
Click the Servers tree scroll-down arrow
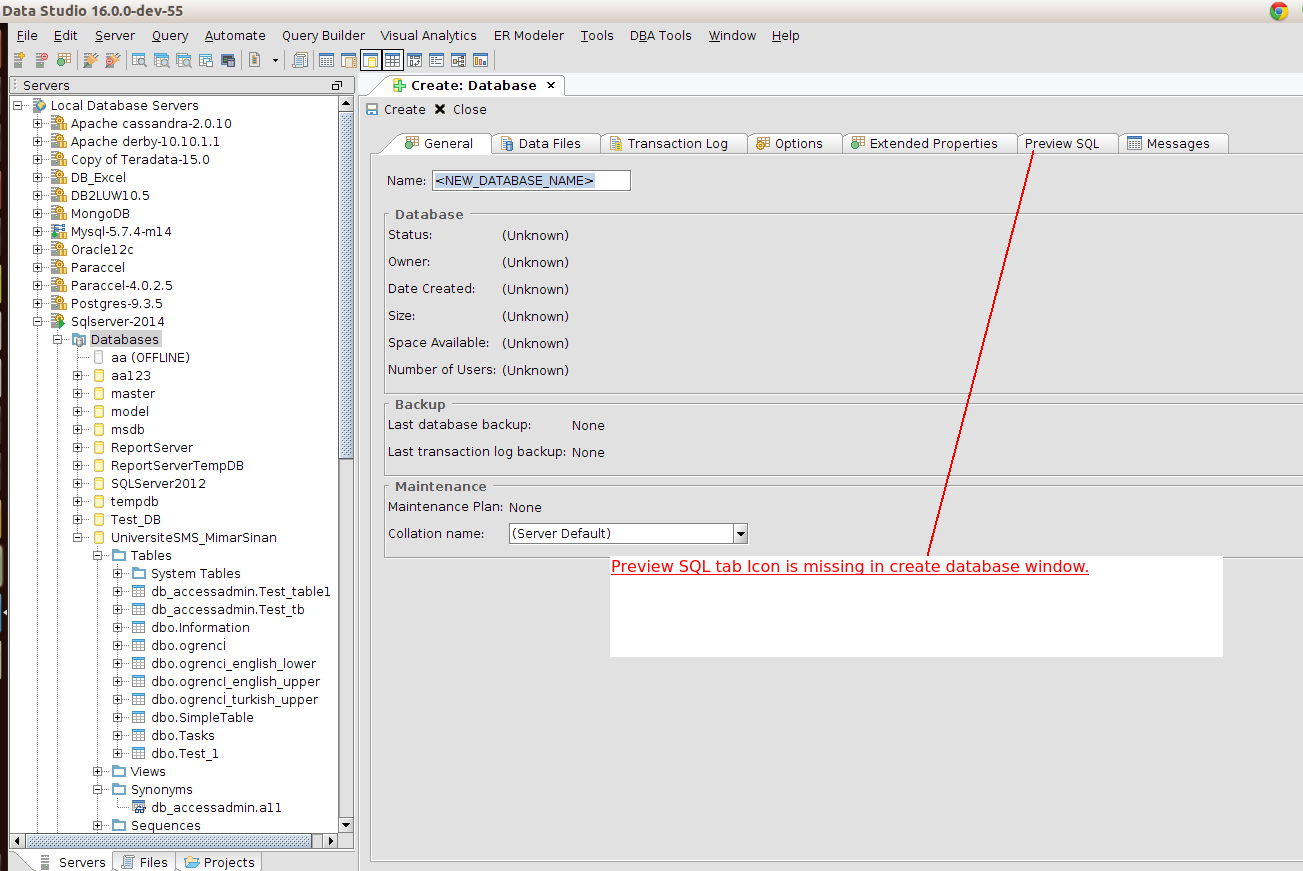tap(346, 825)
